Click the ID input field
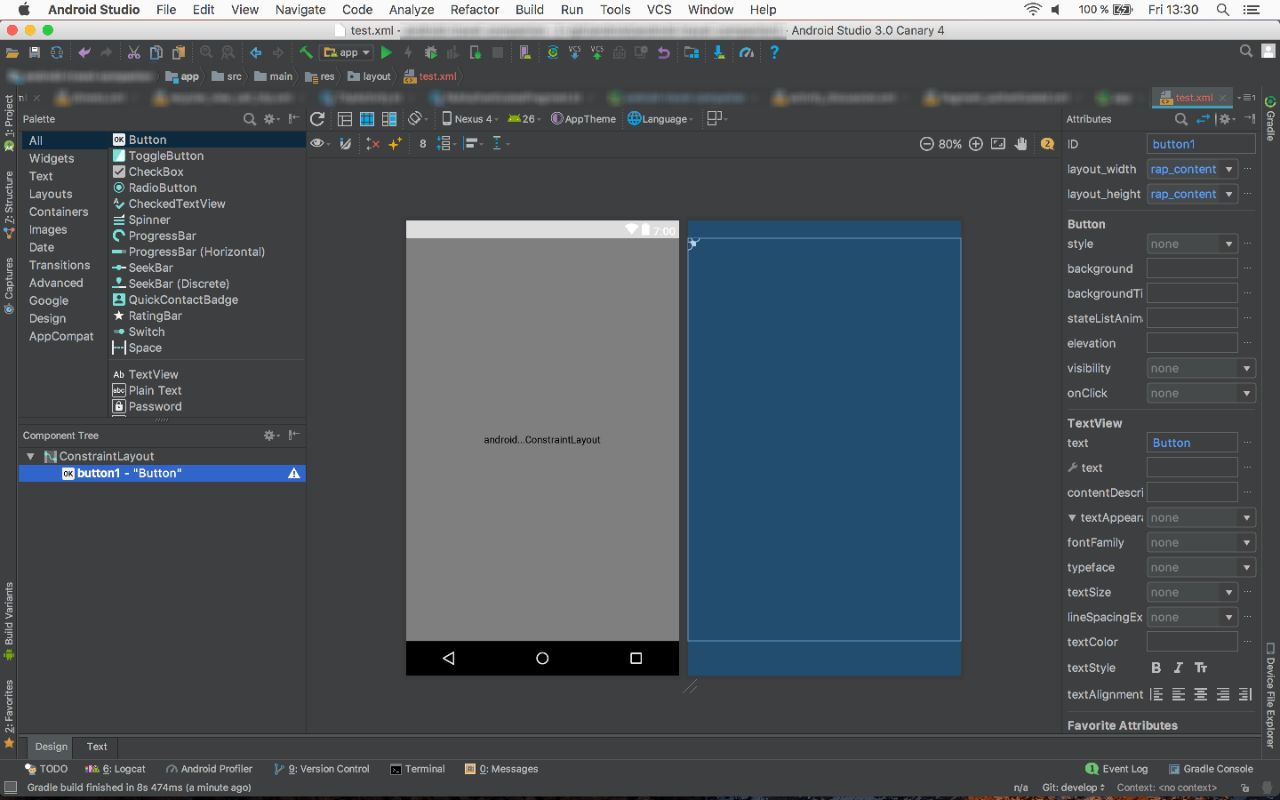 1200,144
